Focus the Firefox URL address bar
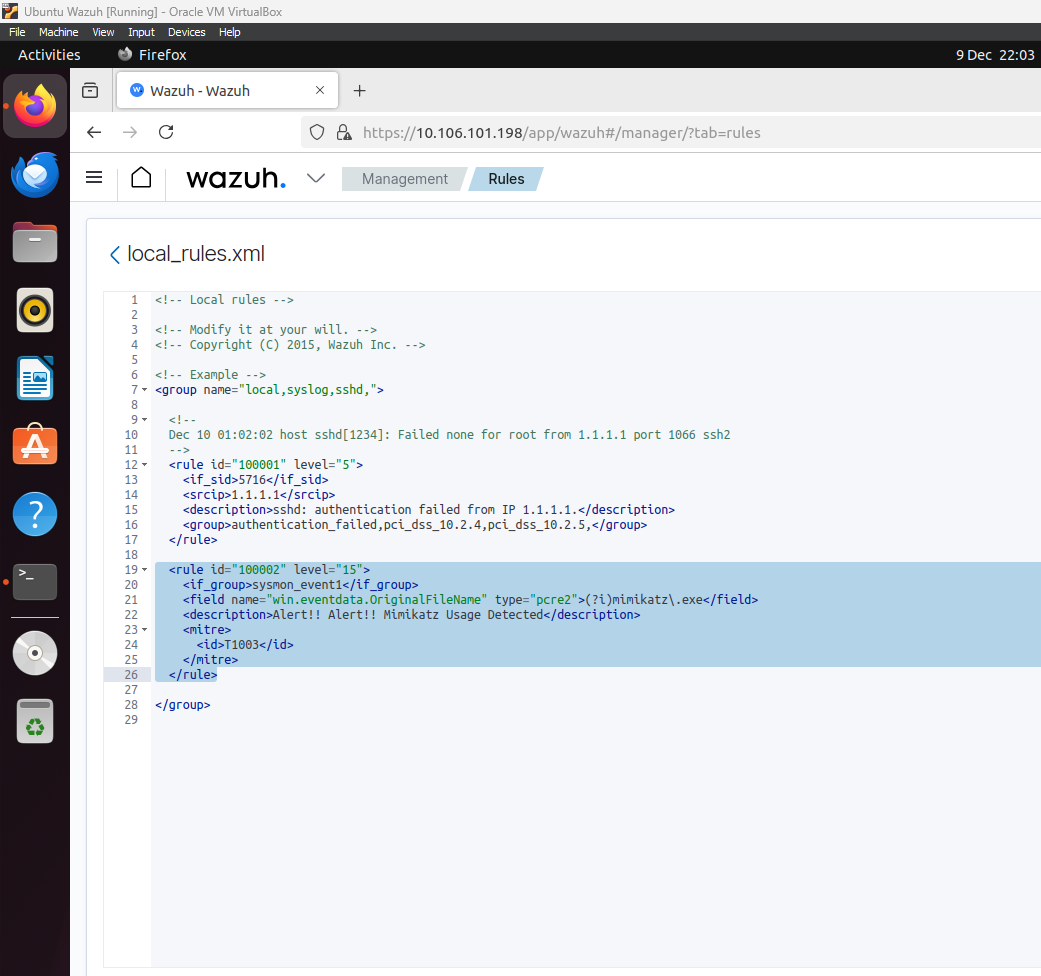 [x=600, y=132]
